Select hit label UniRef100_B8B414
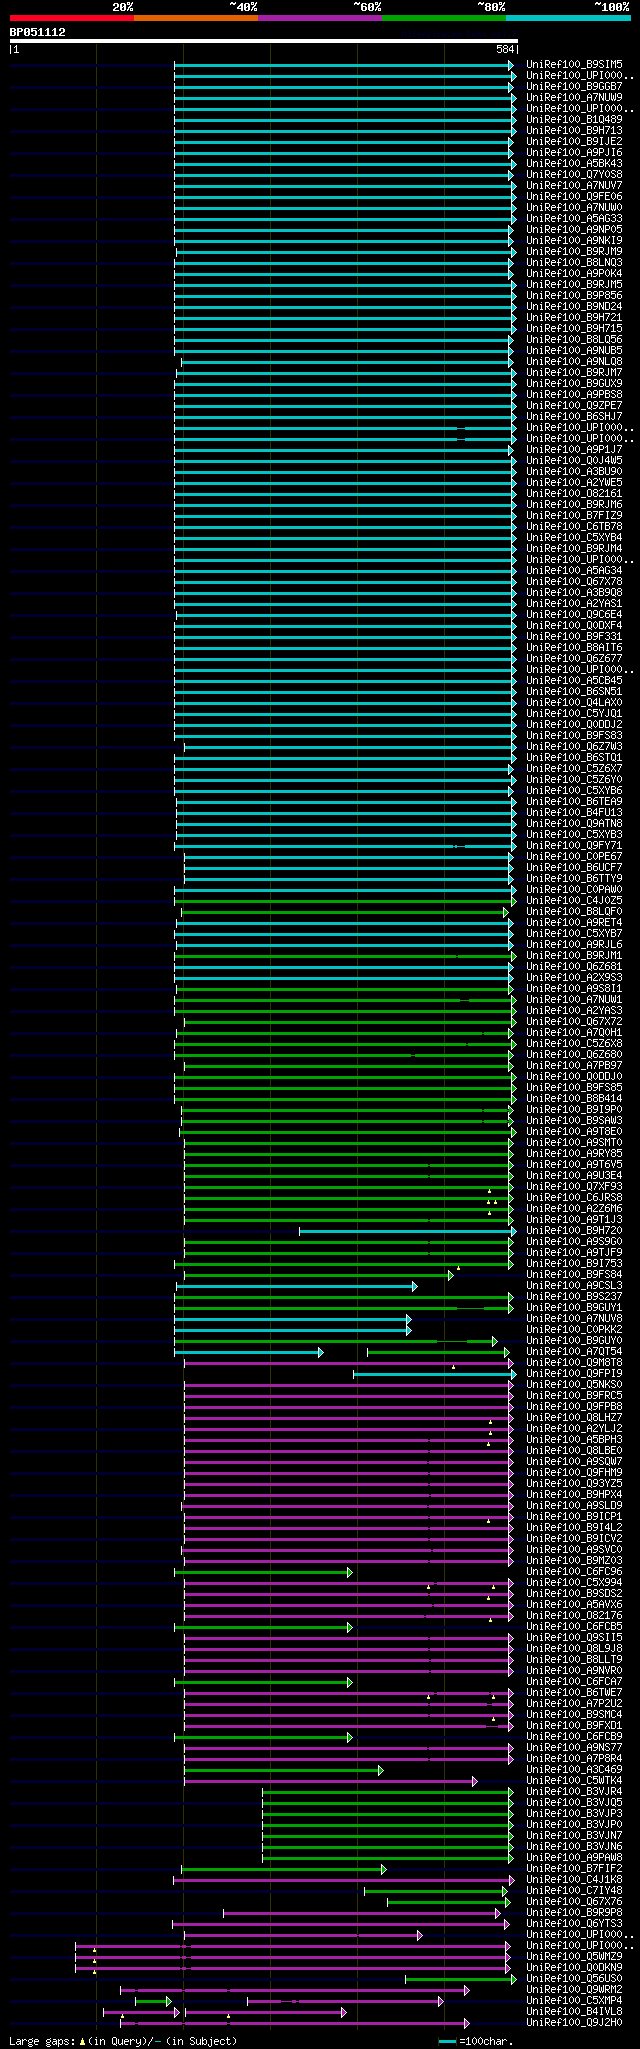 574,1099
